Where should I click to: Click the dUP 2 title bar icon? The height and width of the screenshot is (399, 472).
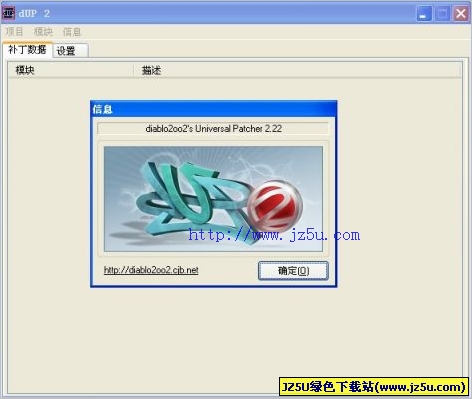[x=8, y=13]
